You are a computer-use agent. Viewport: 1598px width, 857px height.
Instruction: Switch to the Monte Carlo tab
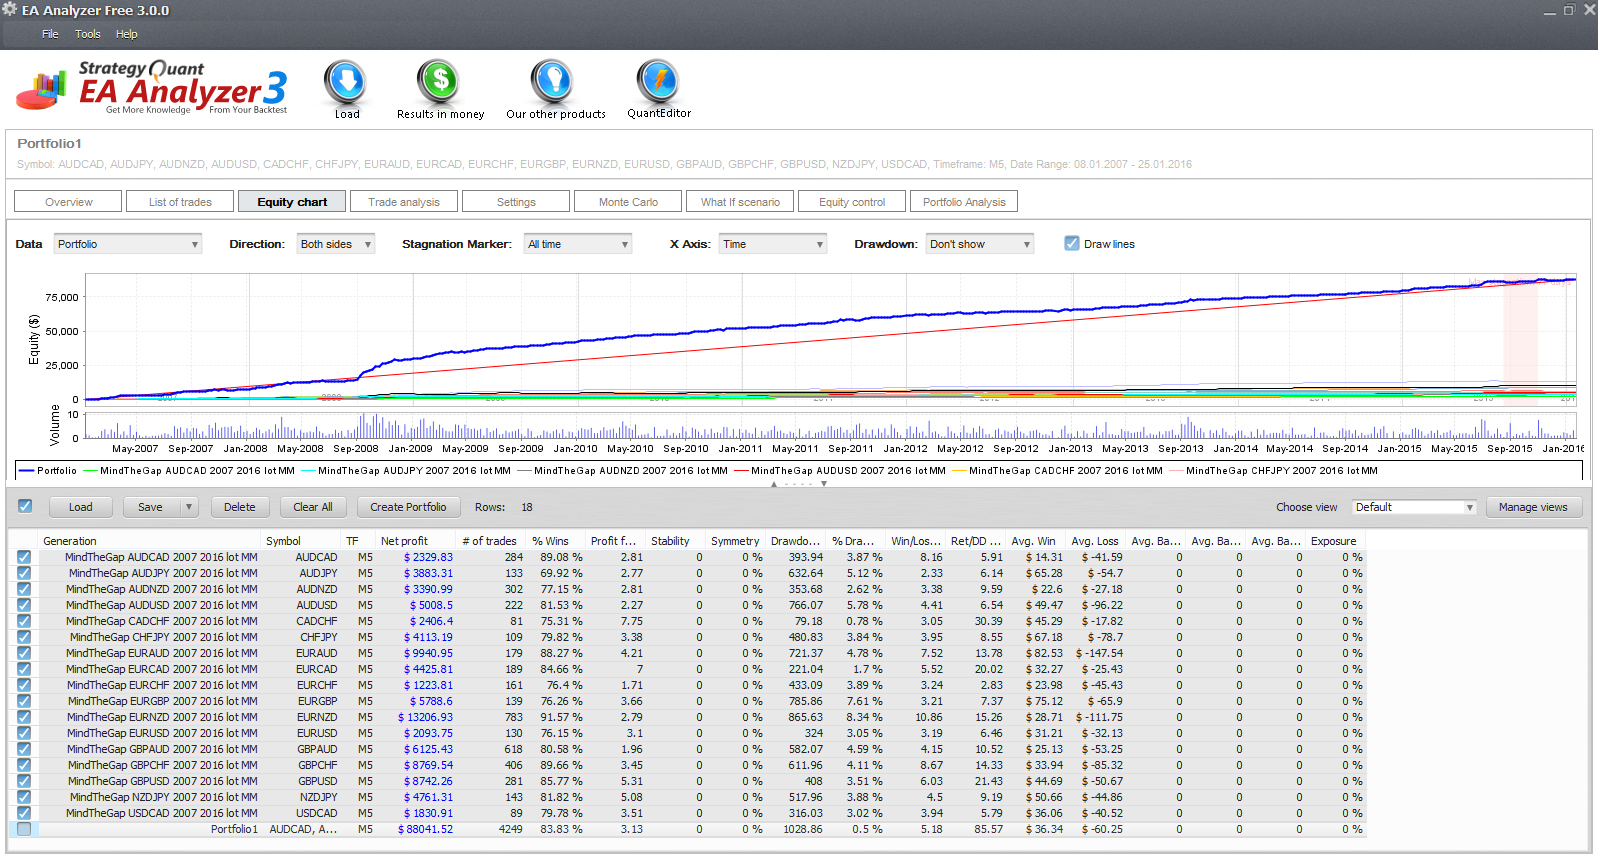coord(628,202)
